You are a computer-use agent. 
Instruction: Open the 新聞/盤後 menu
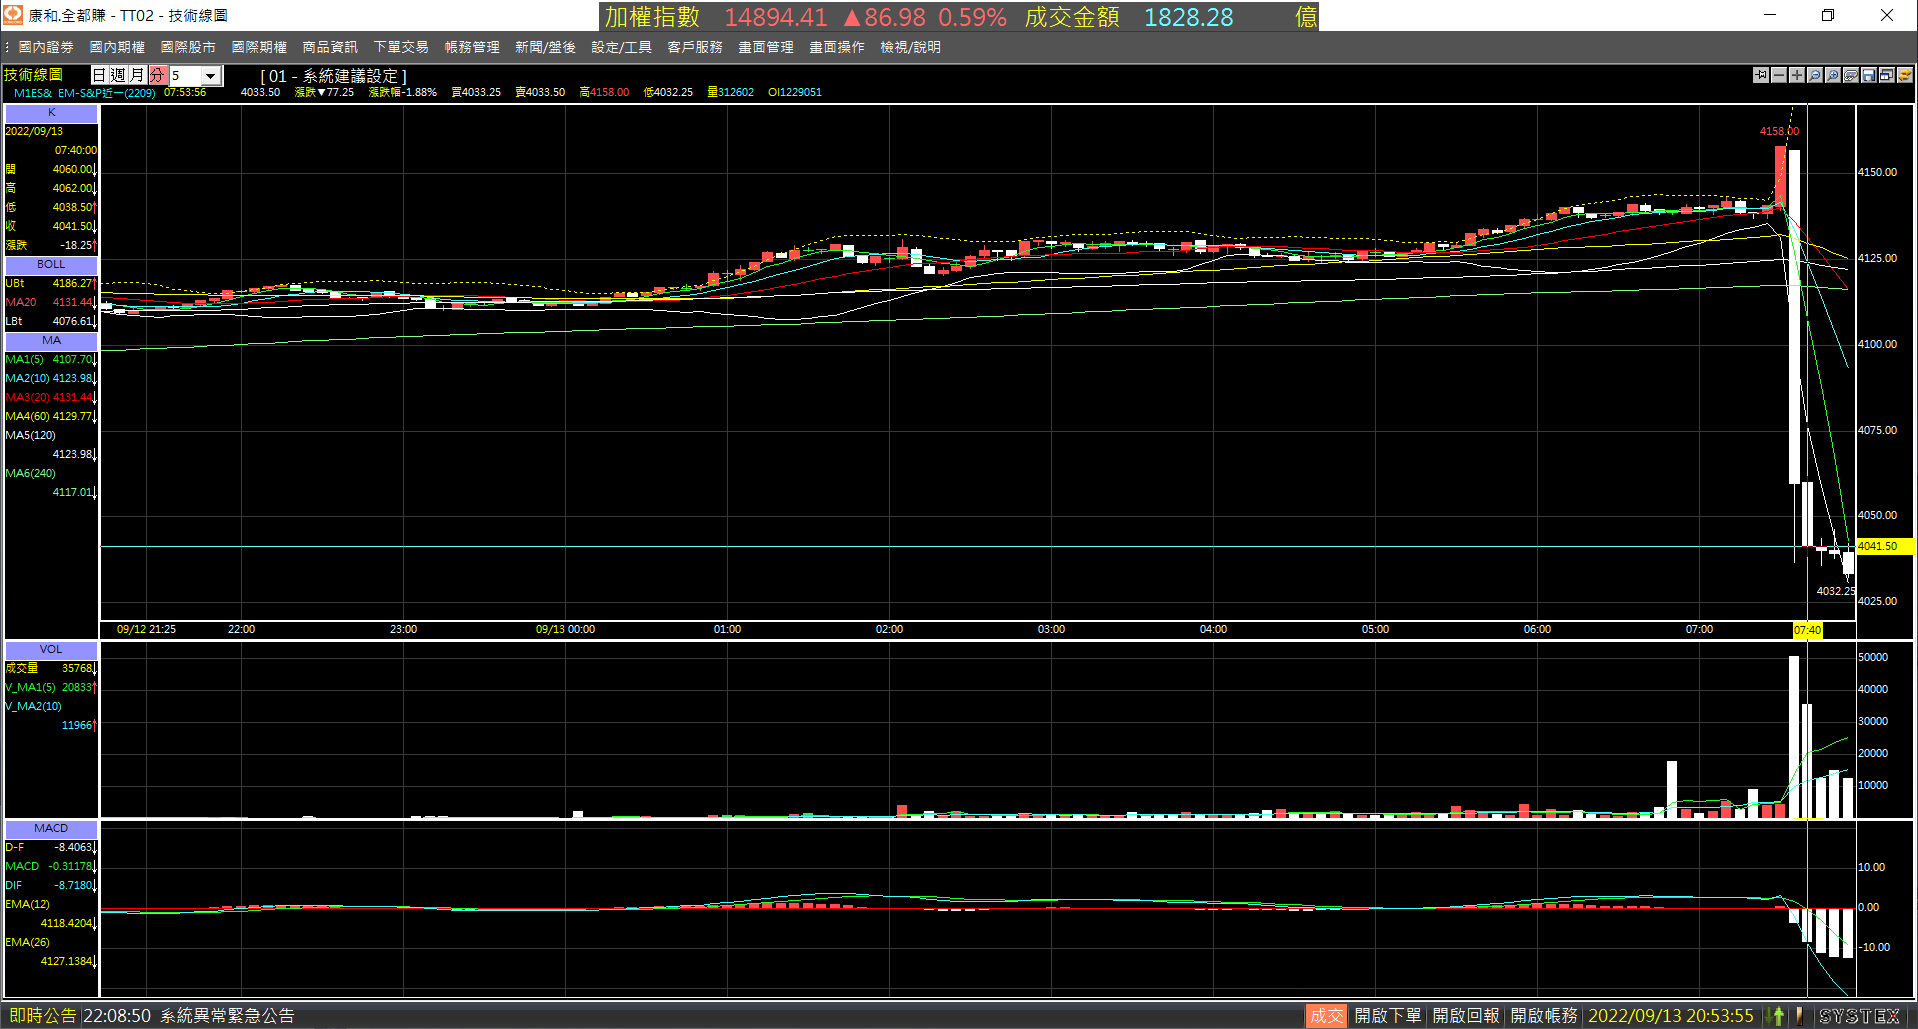tap(545, 47)
